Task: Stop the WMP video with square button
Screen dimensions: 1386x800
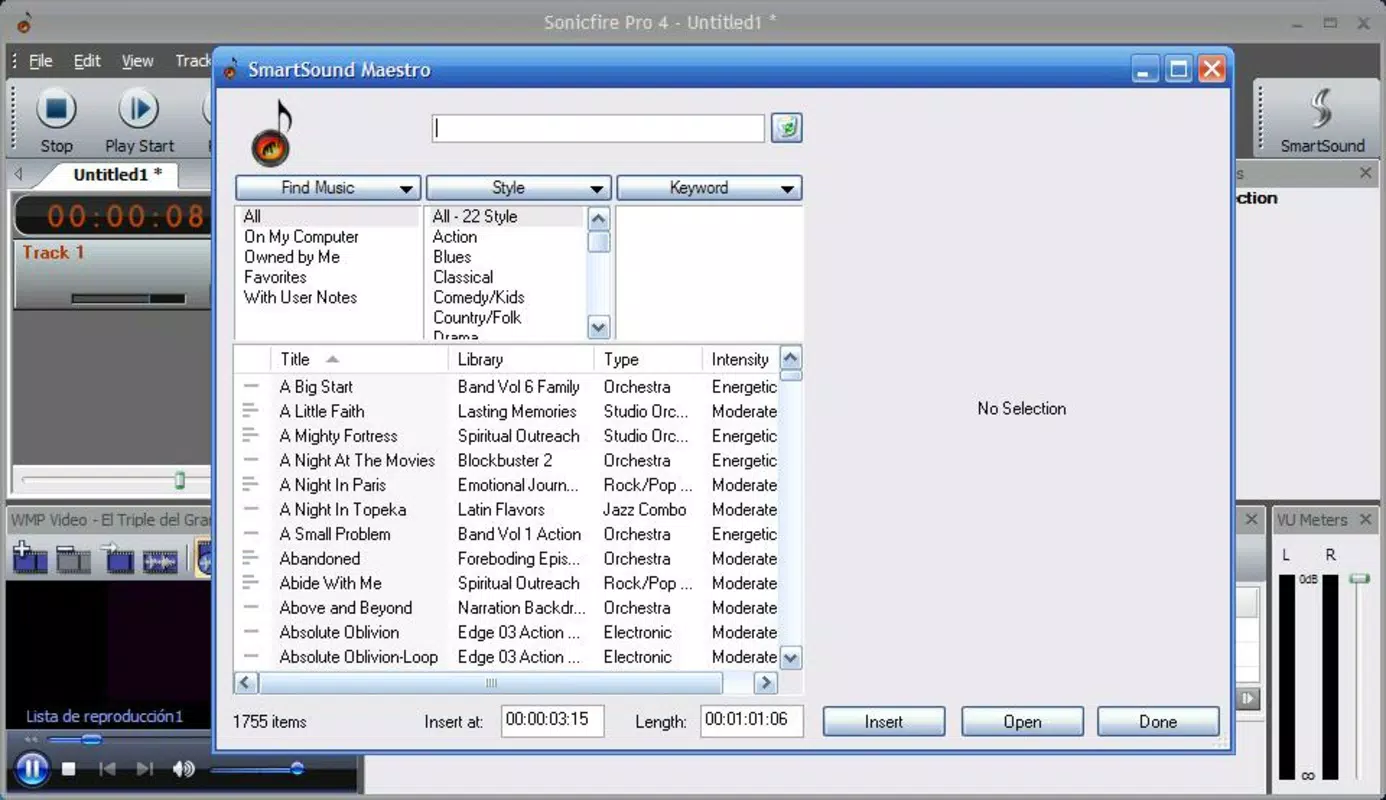Action: coord(69,769)
